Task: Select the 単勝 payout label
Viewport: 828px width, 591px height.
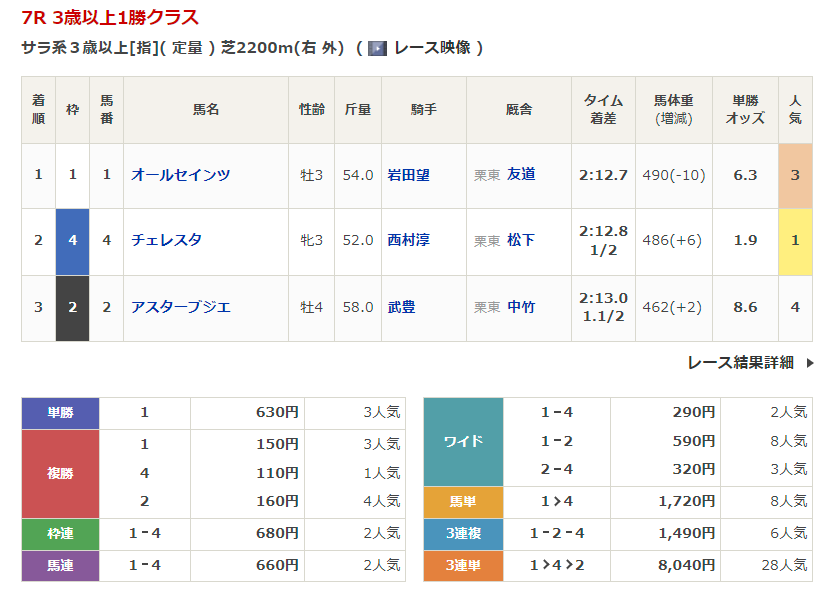Action: point(60,412)
